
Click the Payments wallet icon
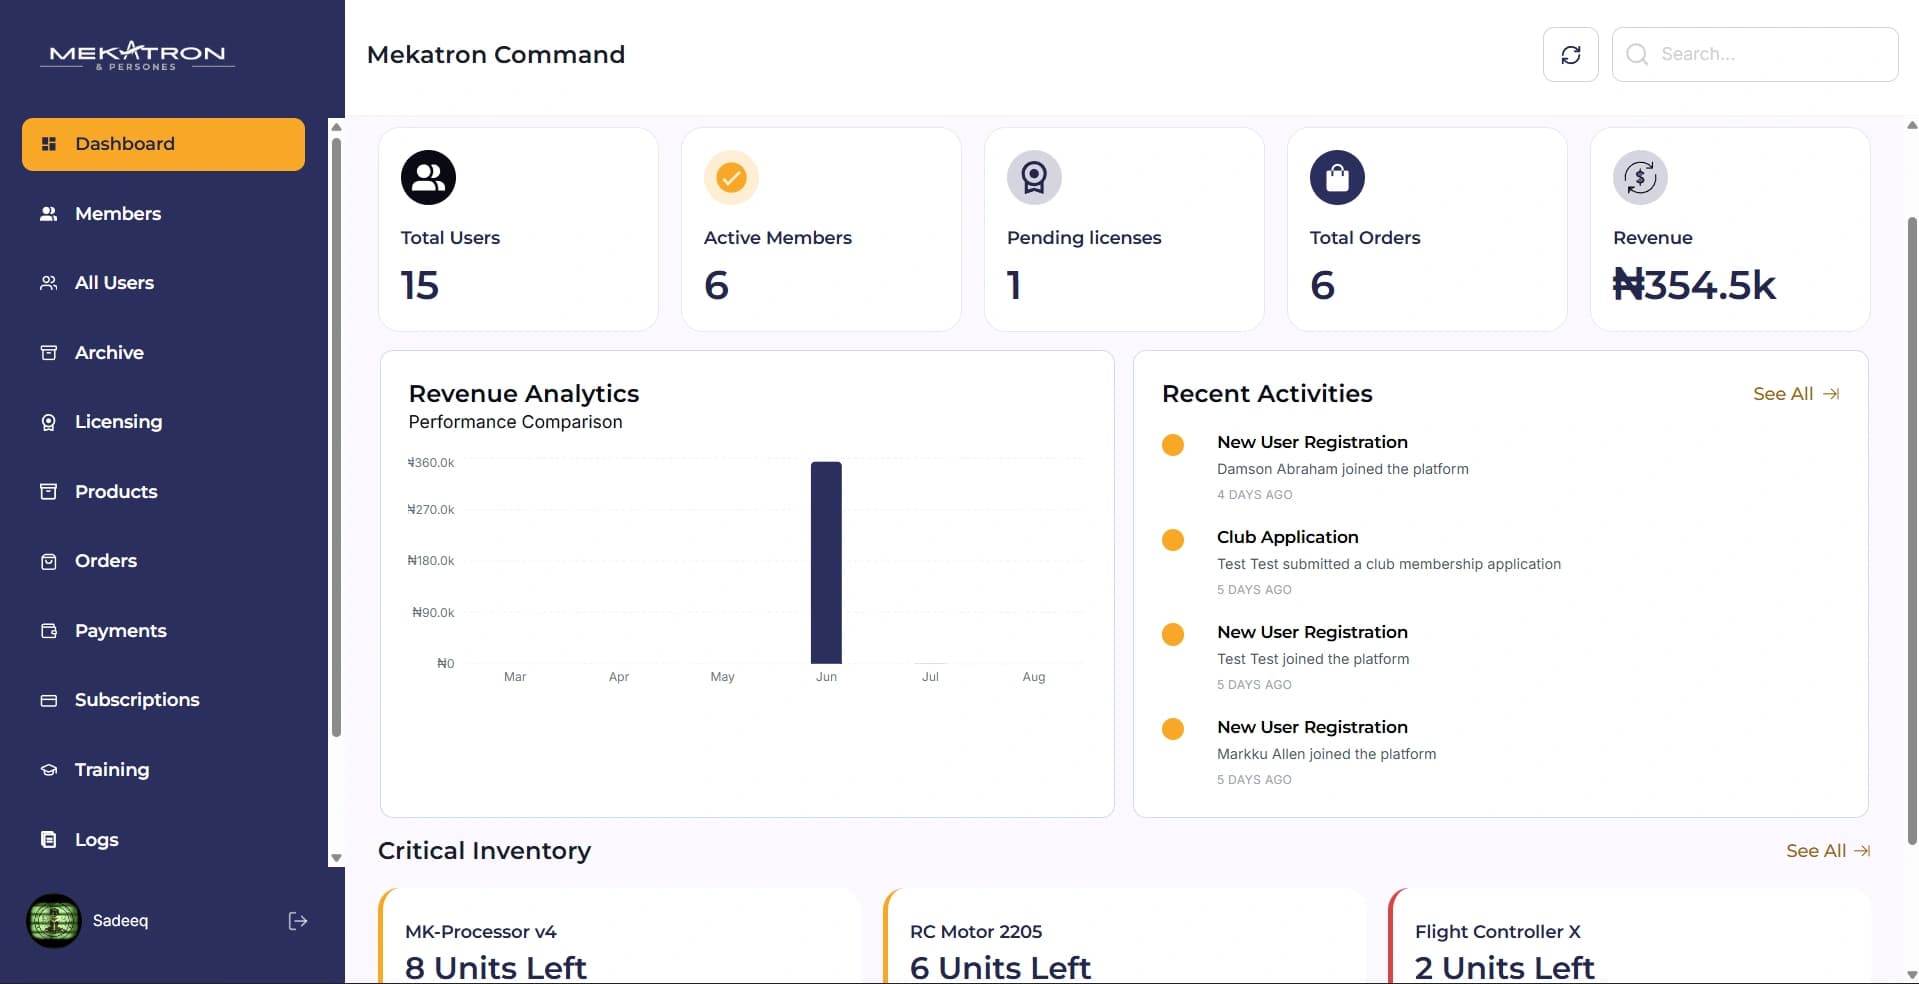[x=48, y=630]
